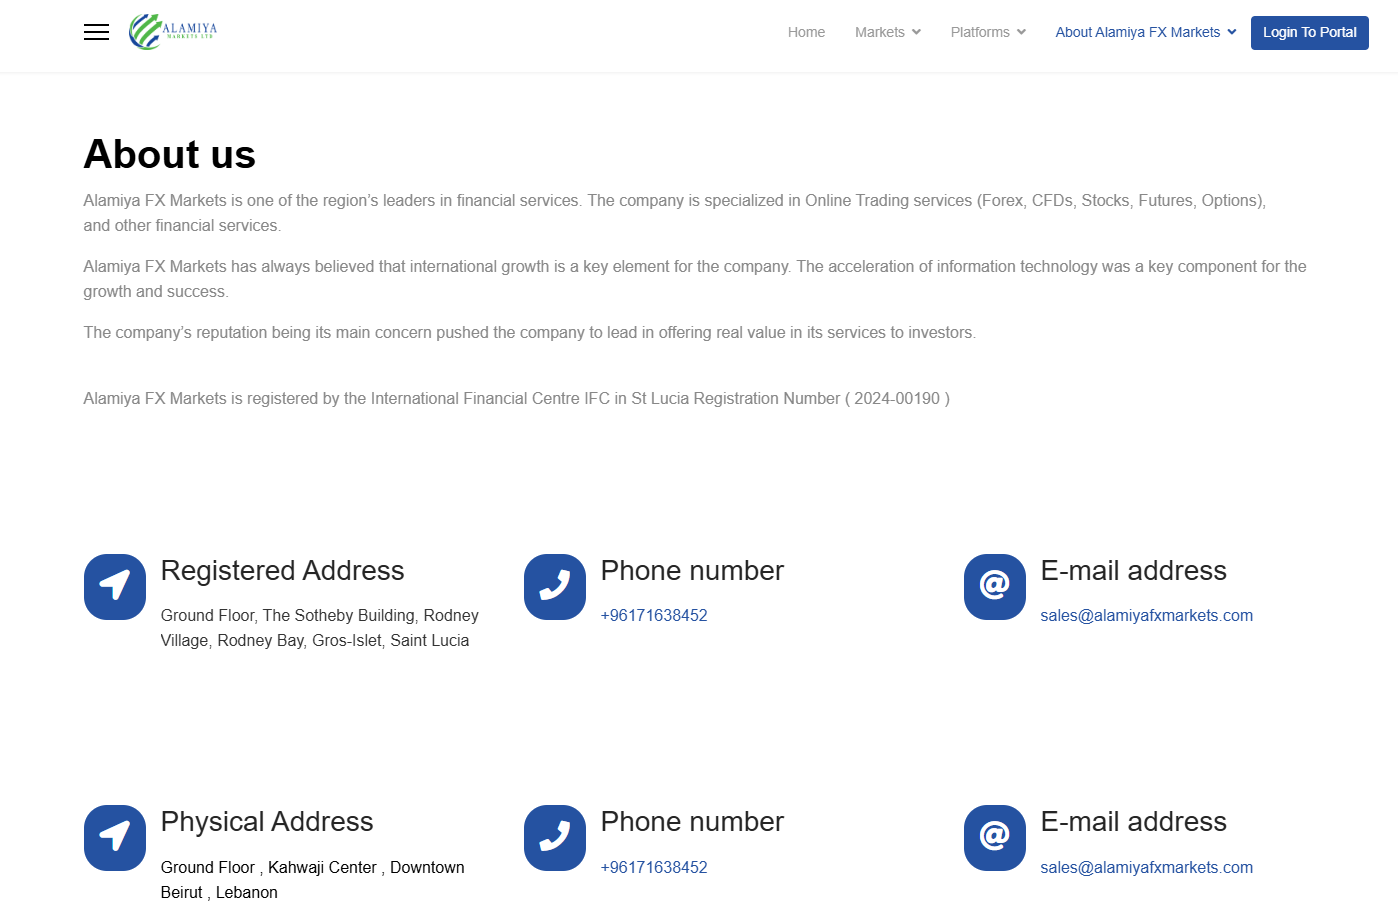Click the upper E-mail address heading
Viewport: 1398px width, 924px height.
(x=1134, y=571)
